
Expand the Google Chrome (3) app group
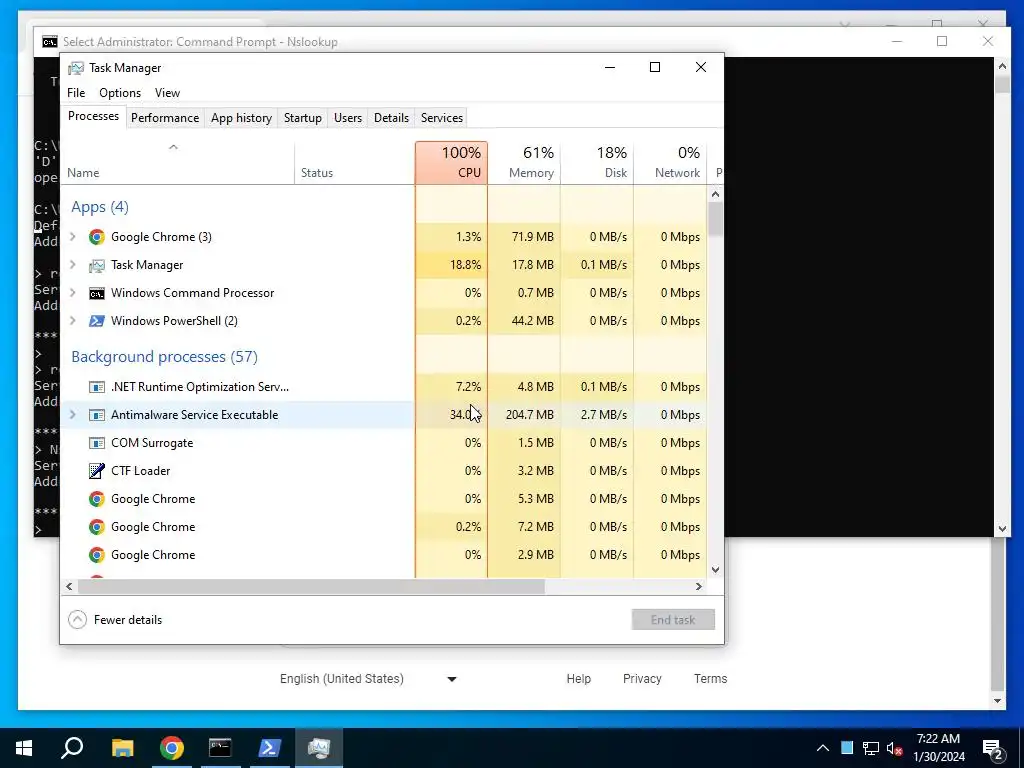(73, 237)
